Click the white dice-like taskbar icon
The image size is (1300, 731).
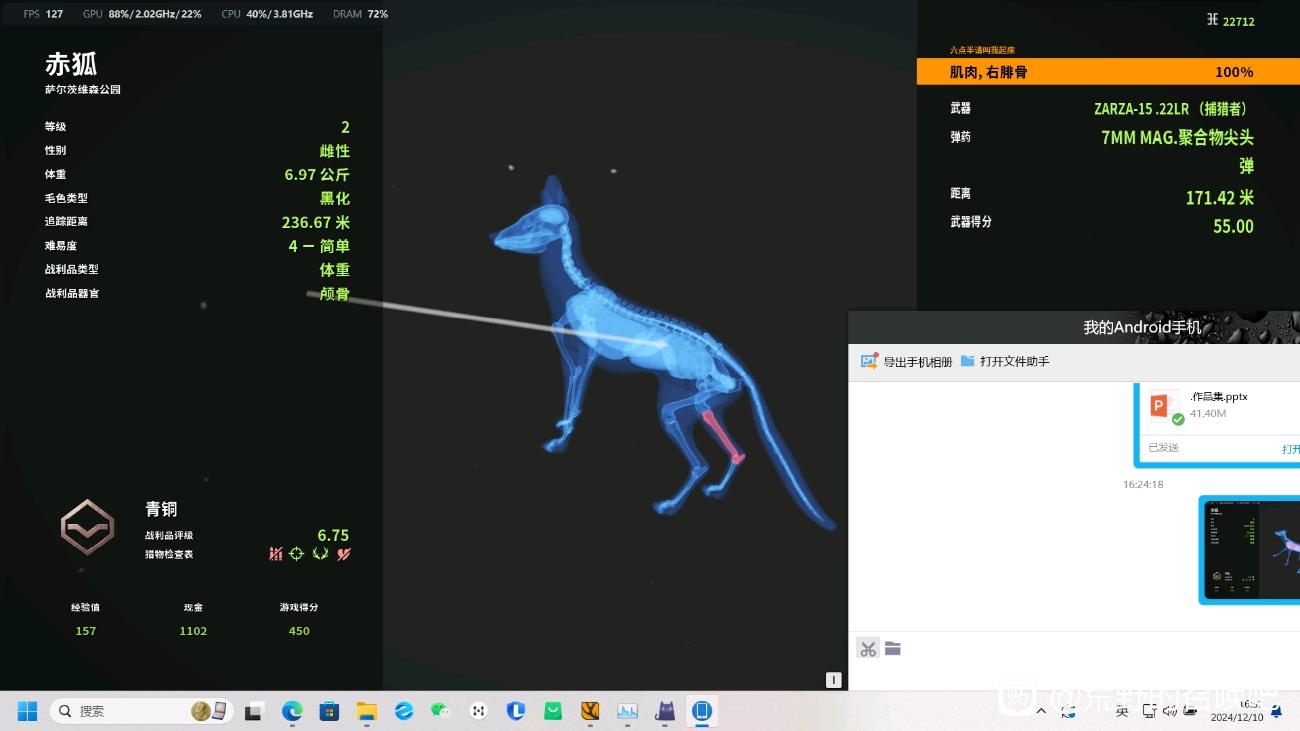(x=479, y=711)
